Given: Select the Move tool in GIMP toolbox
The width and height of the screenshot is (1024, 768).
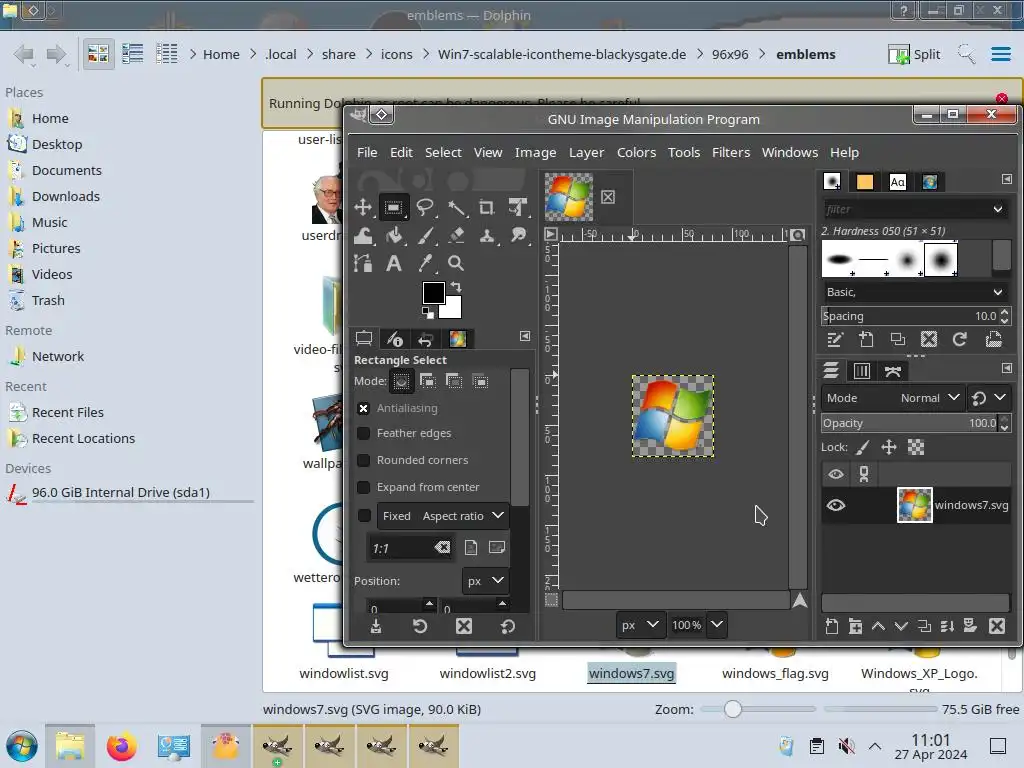Looking at the screenshot, I should [362, 208].
